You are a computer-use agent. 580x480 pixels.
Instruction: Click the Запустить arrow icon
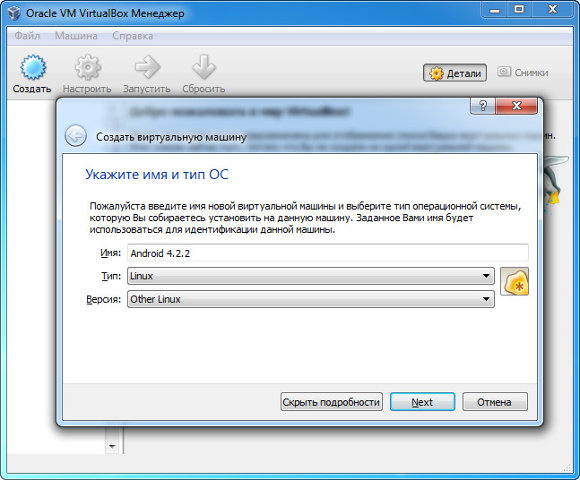coord(147,67)
